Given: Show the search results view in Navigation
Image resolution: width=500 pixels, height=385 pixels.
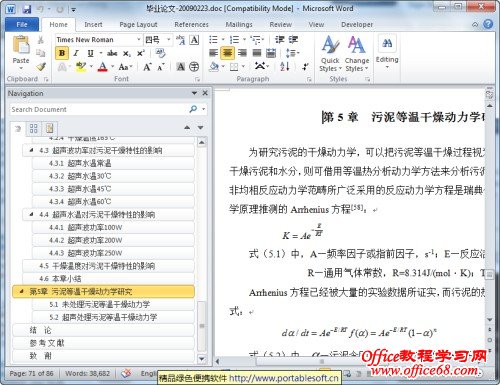Looking at the screenshot, I should (x=49, y=128).
